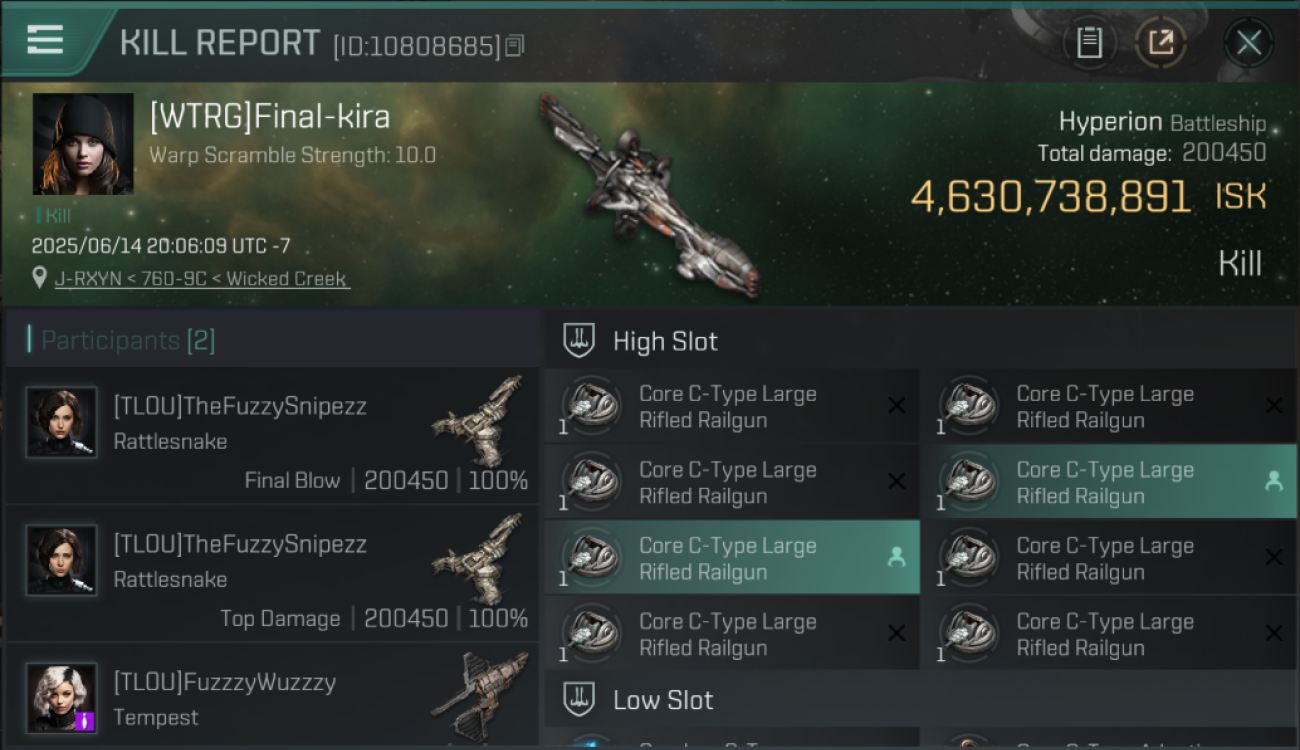
Task: Close the kill report window
Action: click(1249, 43)
